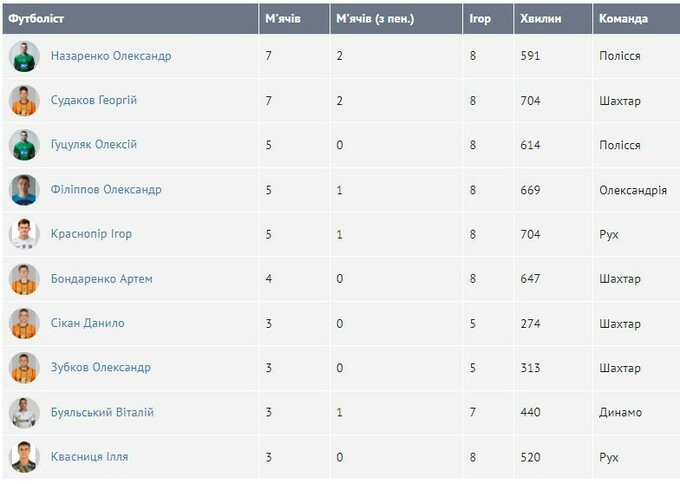
Task: Click the Команда column header
Action: [623, 18]
